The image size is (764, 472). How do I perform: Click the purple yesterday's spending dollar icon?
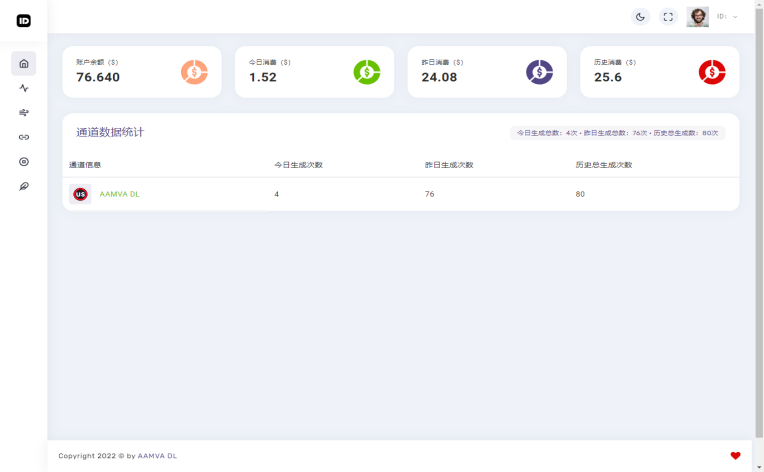[x=539, y=72]
